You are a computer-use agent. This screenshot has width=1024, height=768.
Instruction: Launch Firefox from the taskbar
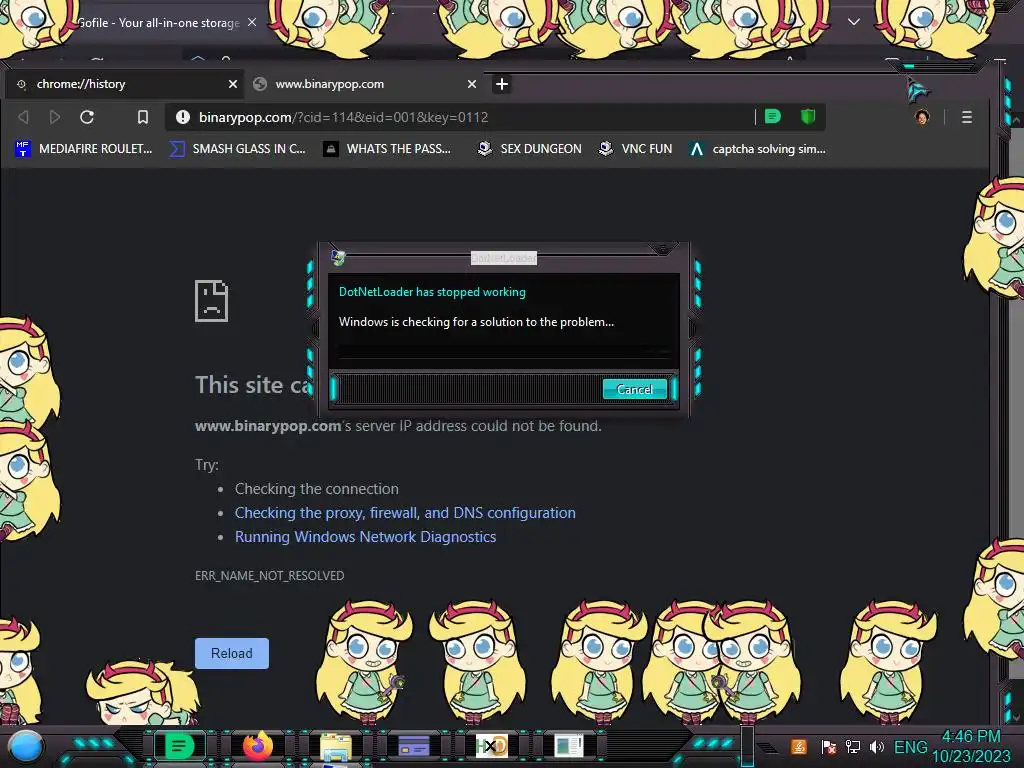[257, 746]
